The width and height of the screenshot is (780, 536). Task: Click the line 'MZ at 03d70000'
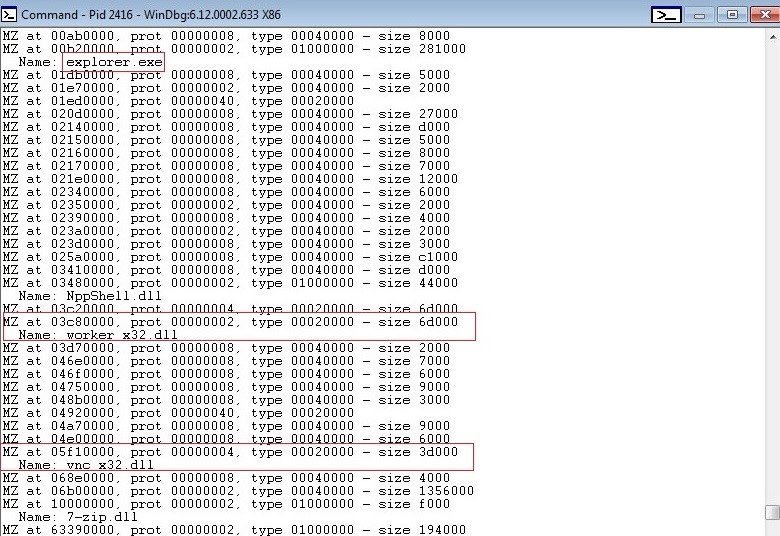(226, 348)
